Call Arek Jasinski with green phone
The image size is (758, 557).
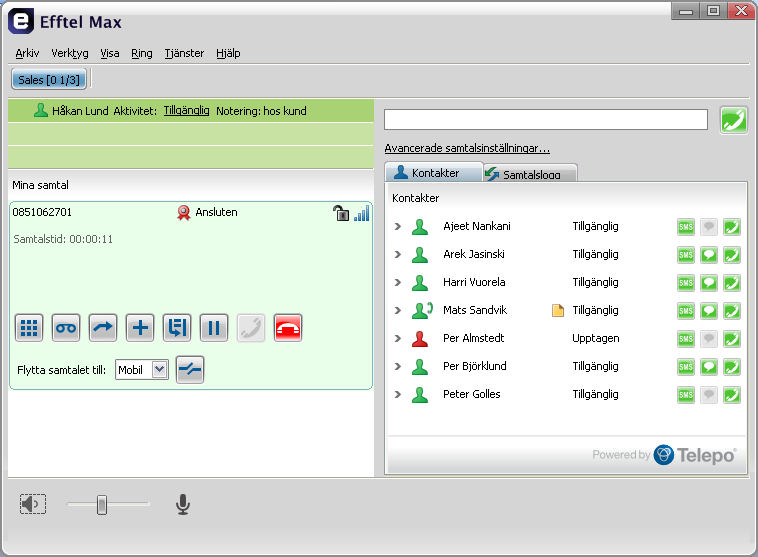(x=732, y=255)
